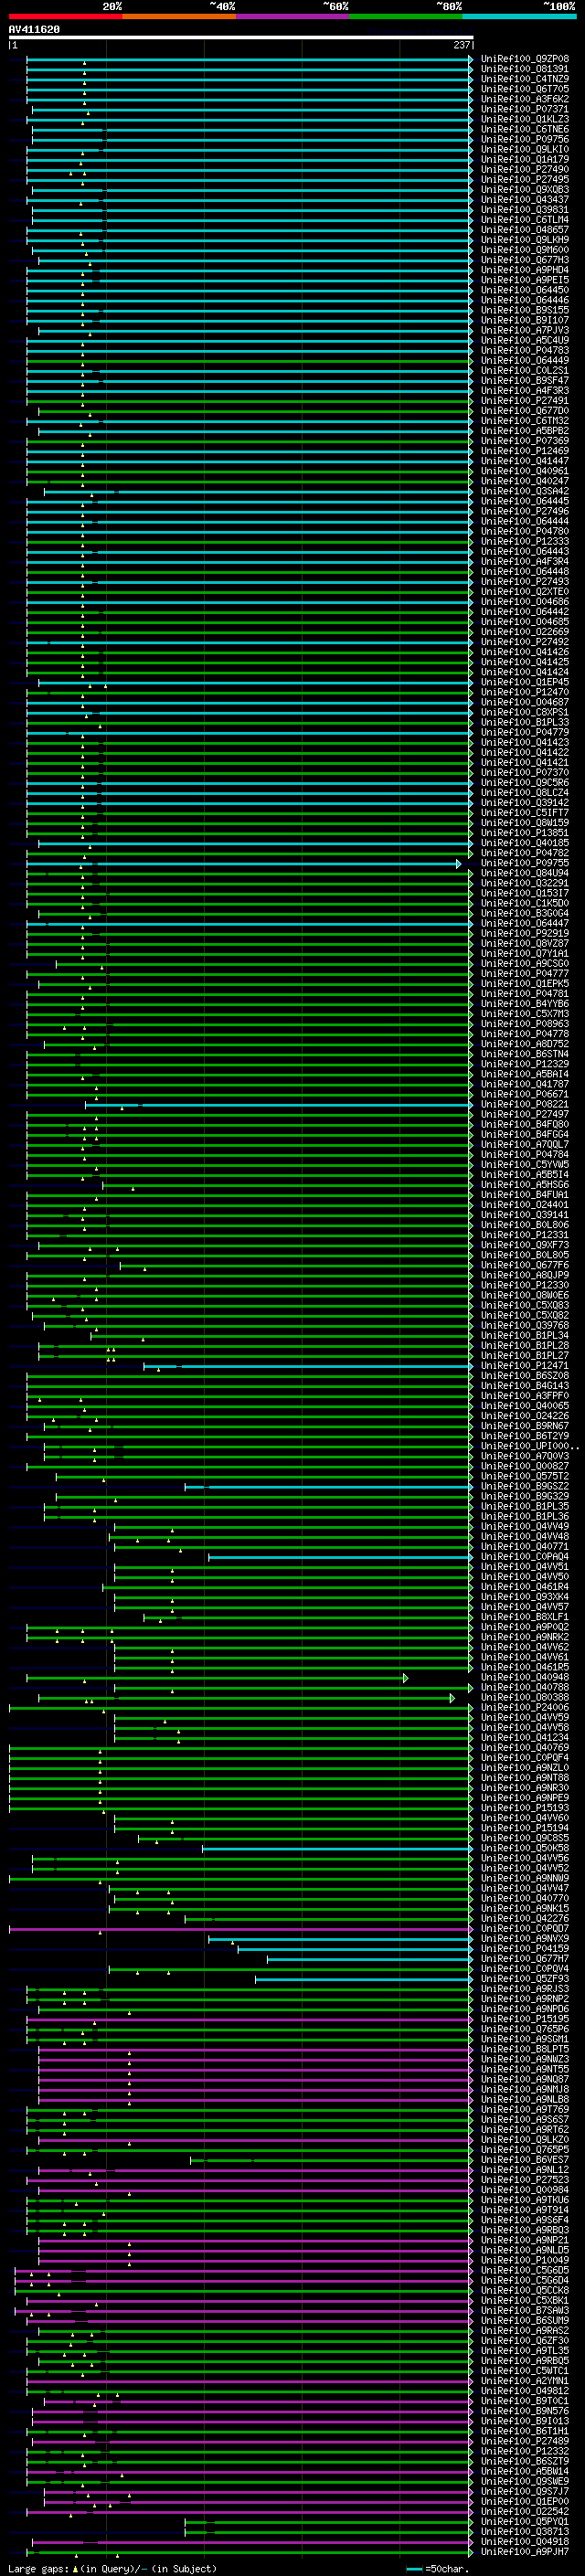The image size is (585, 2576).
Task: Select the label UniRef100_C6TNE6
Action: [525, 129]
